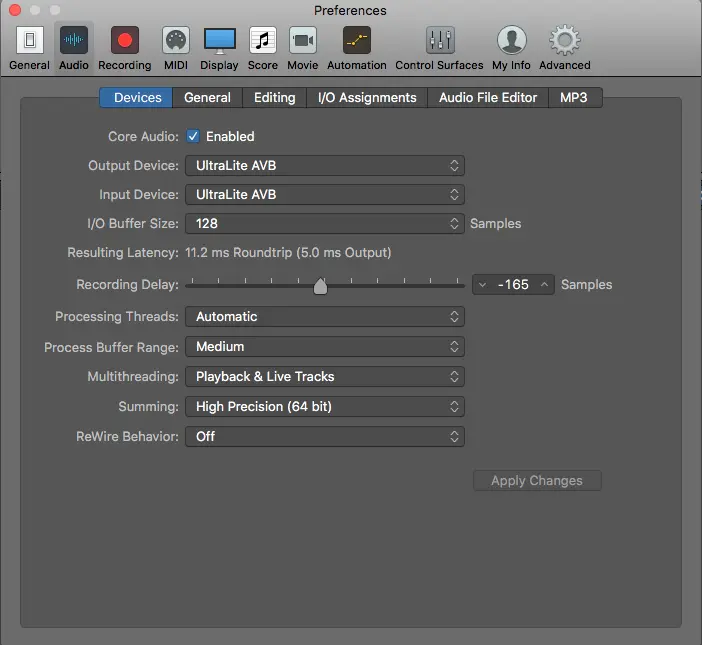
Task: Switch to the I/O Assignments tab
Action: [367, 98]
